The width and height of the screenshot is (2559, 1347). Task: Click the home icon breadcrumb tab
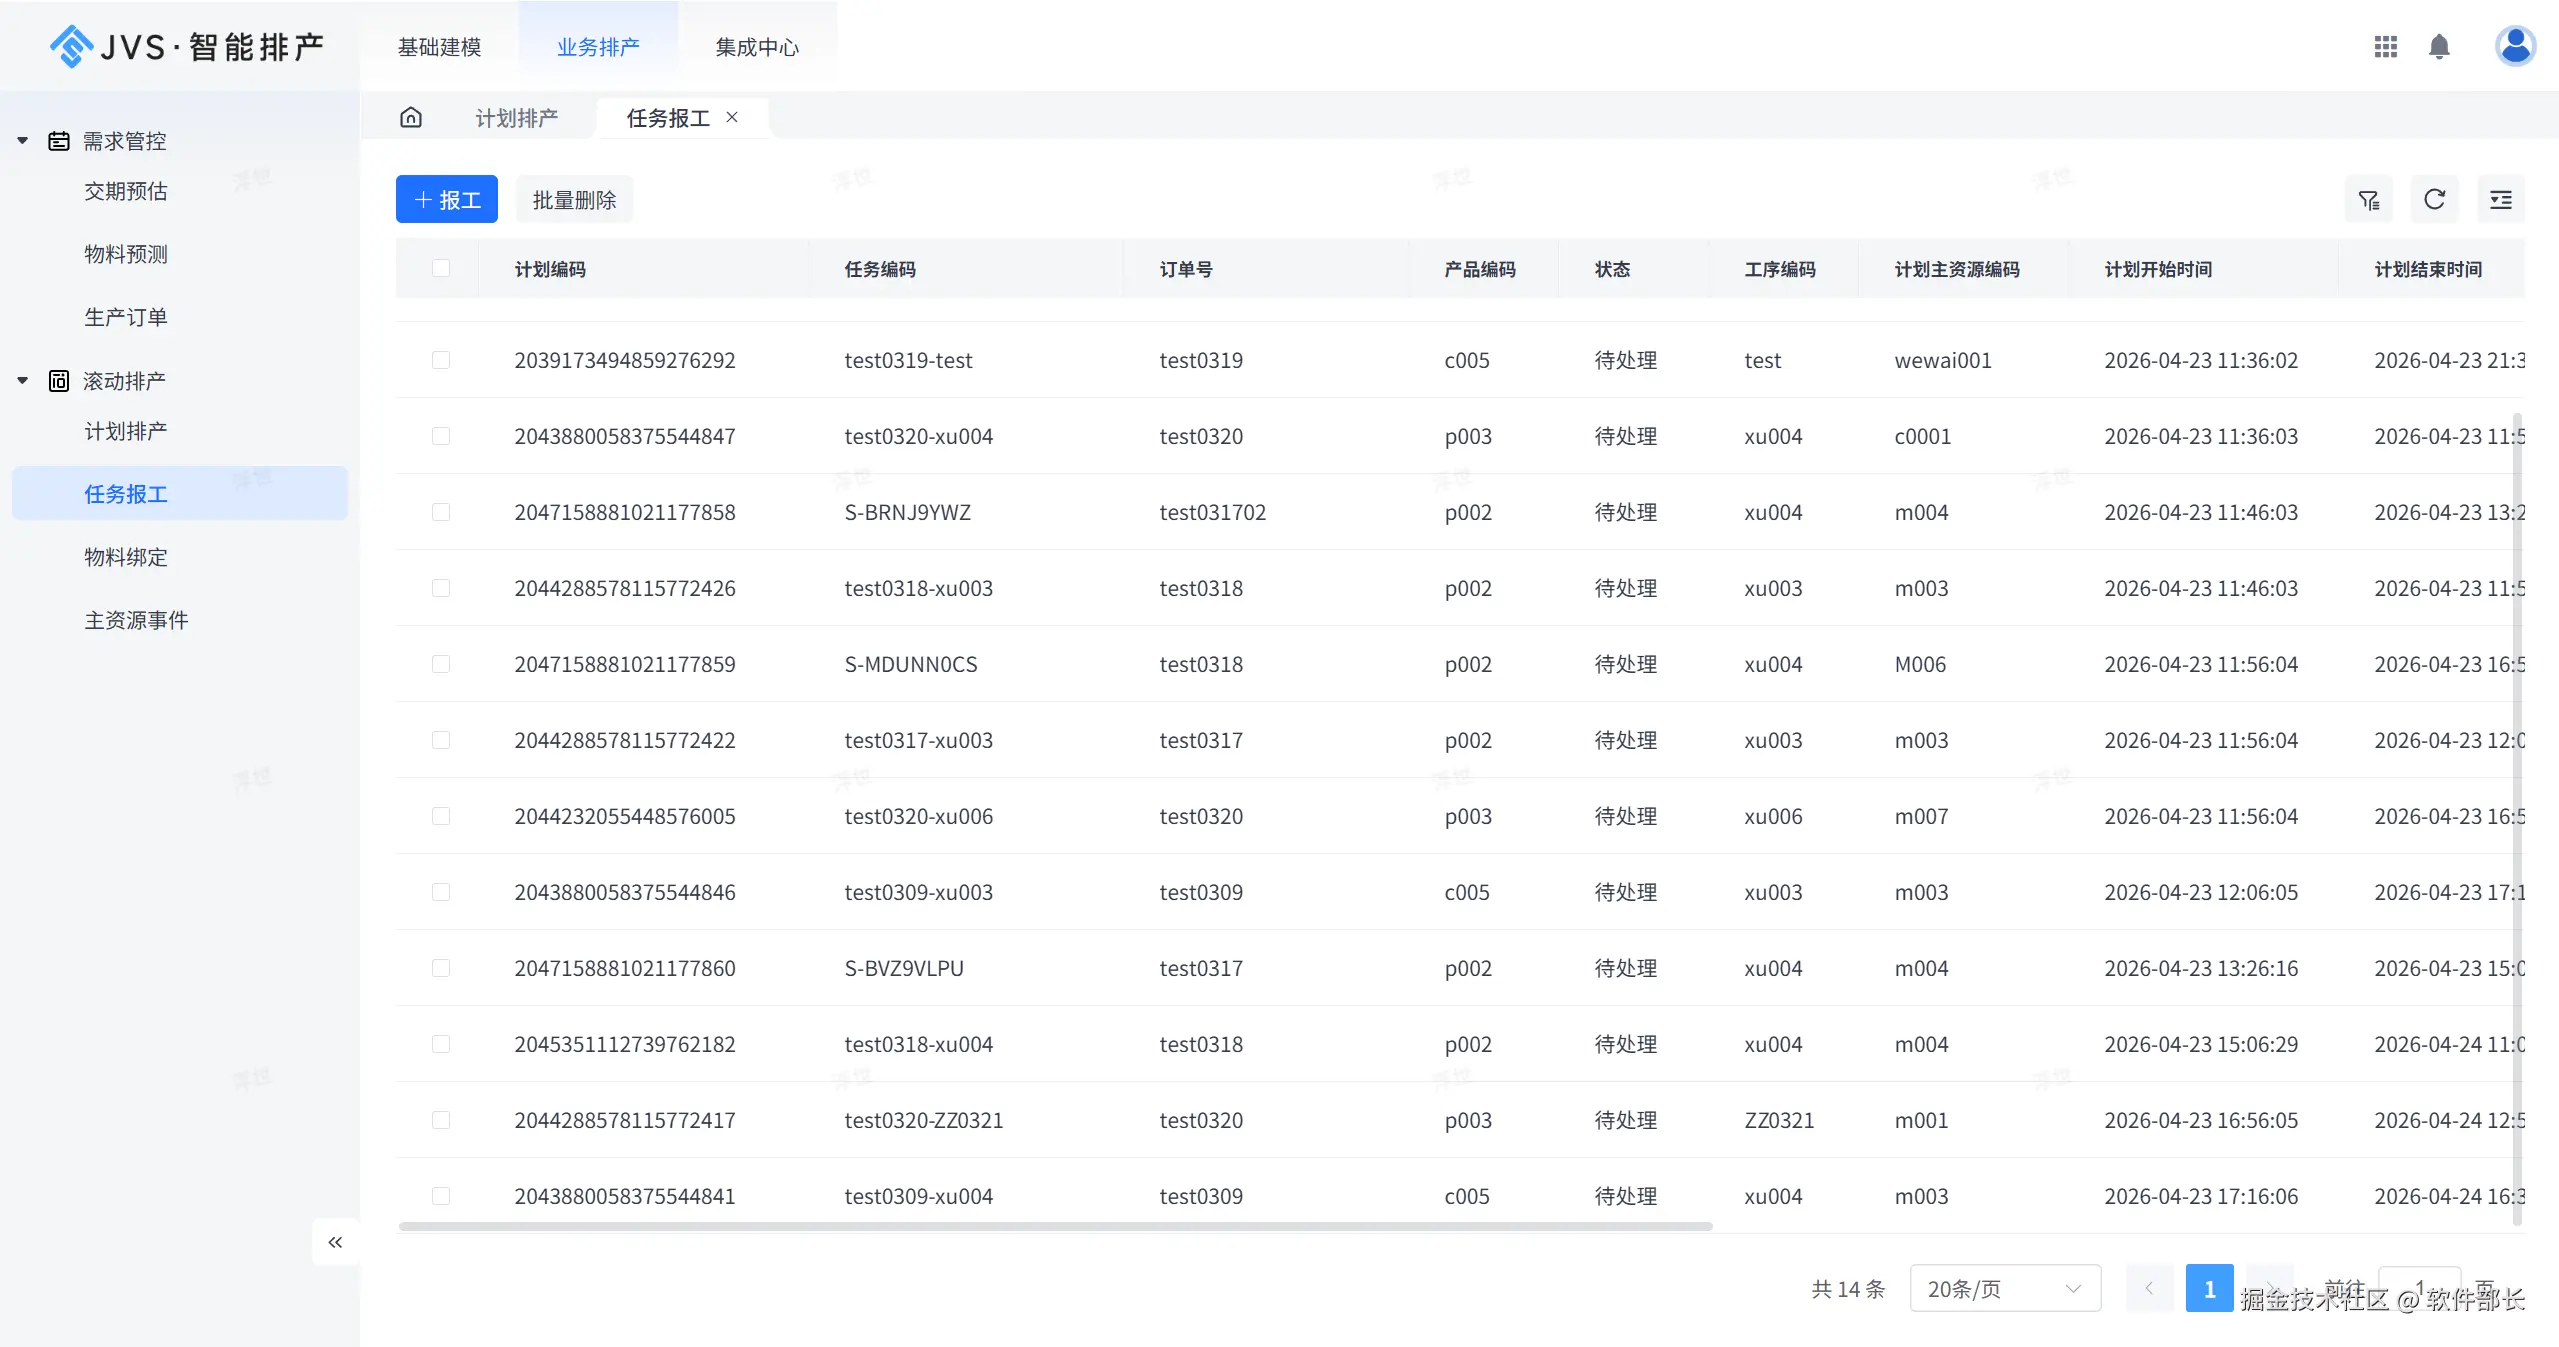(411, 118)
